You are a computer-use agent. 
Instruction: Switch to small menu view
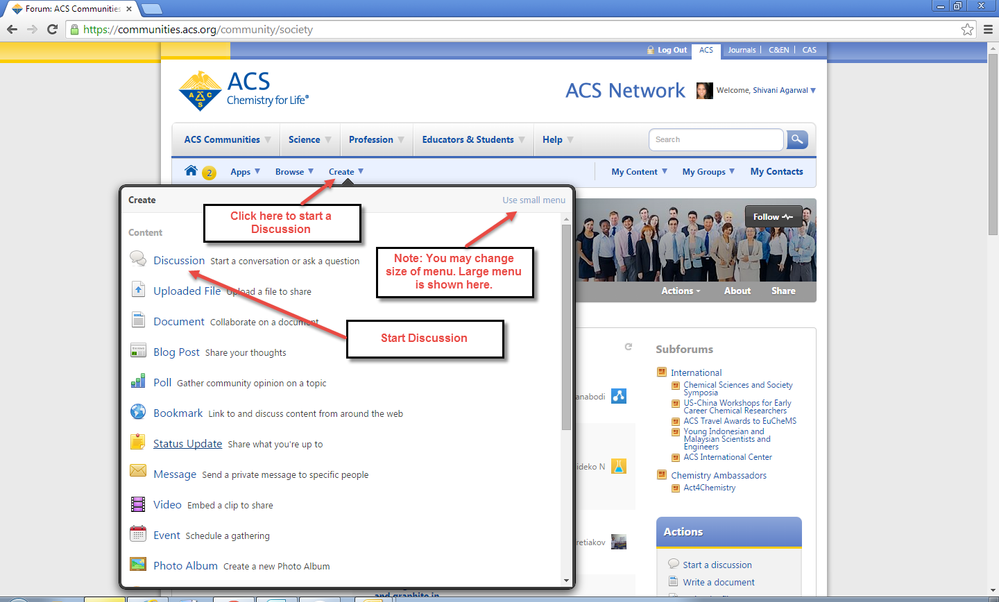tap(533, 200)
